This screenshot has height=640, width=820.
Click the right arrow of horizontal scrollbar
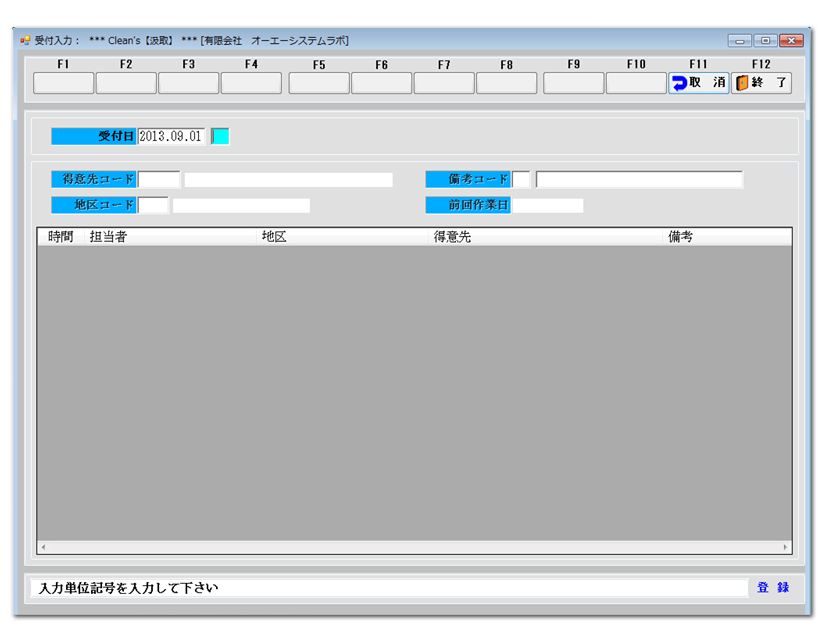[785, 547]
